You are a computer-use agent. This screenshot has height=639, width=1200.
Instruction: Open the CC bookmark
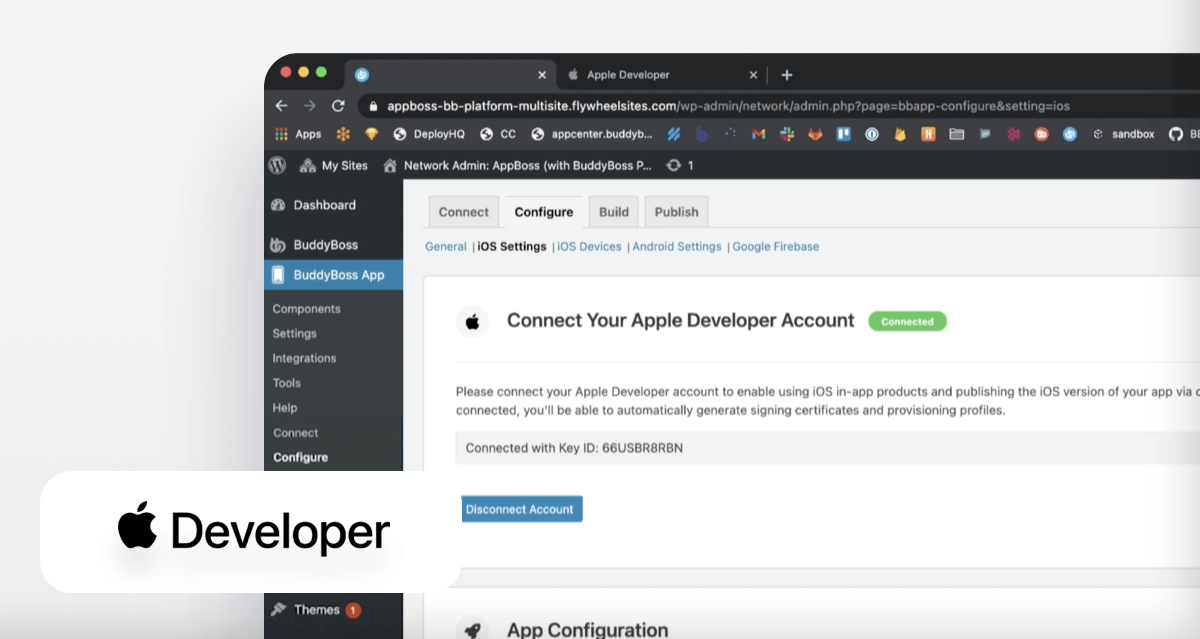(498, 134)
